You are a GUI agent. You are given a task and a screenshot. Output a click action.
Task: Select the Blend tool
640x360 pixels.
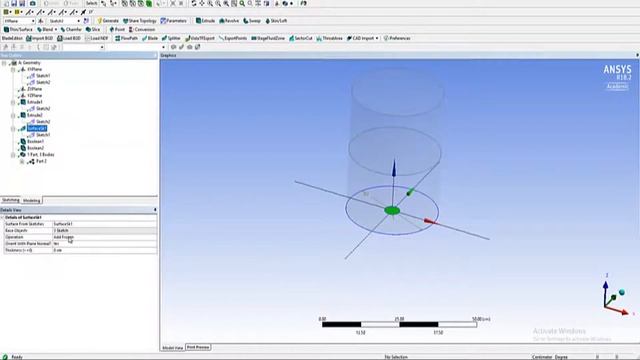click(x=45, y=29)
